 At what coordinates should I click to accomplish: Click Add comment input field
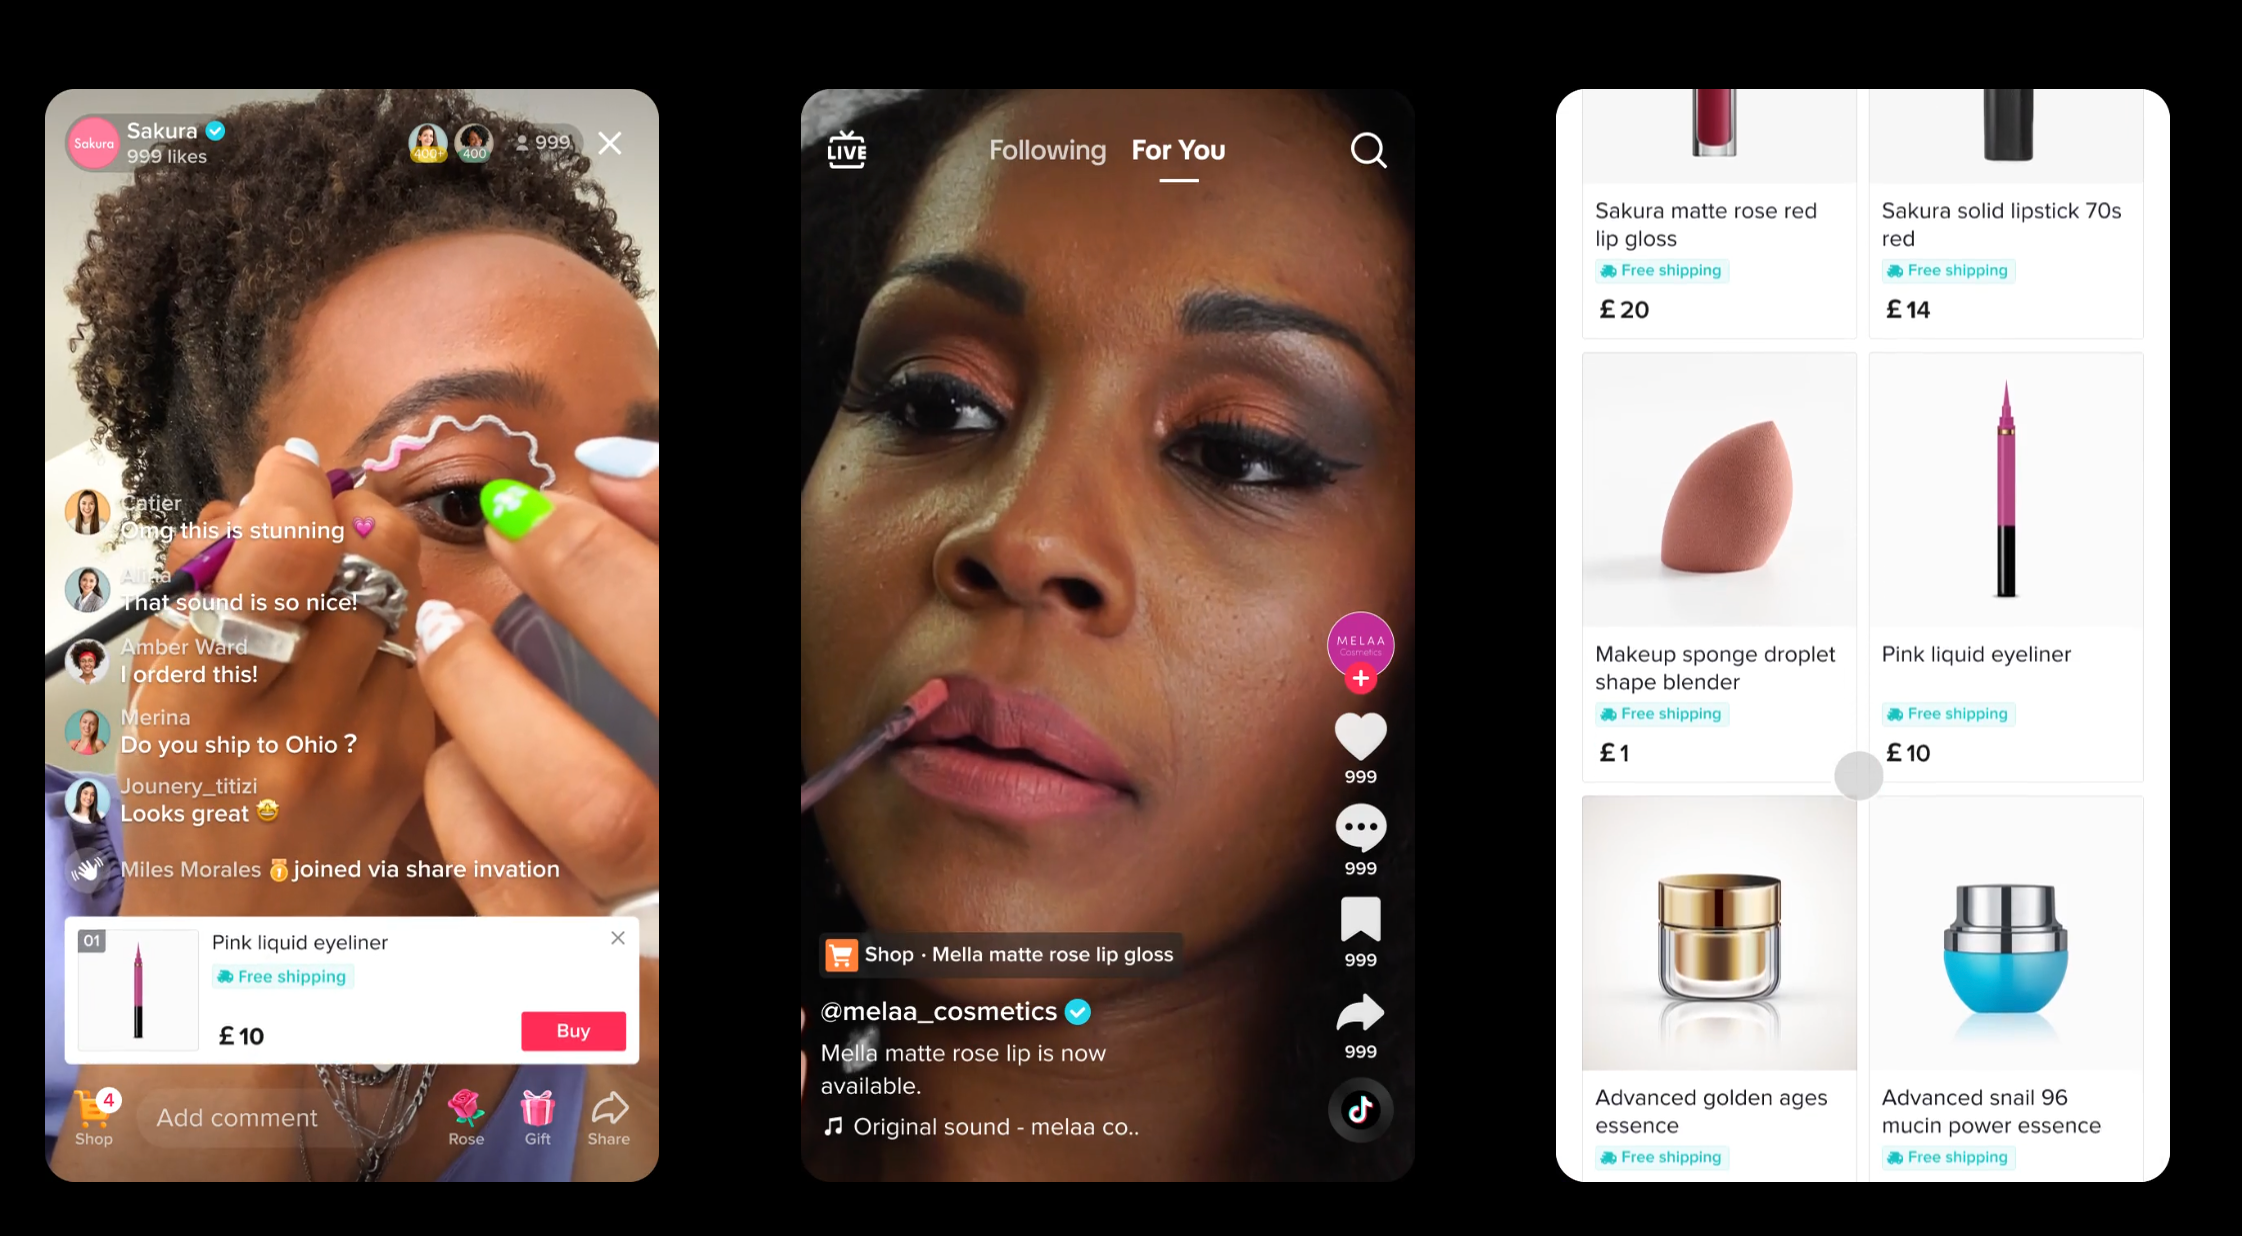point(283,1117)
